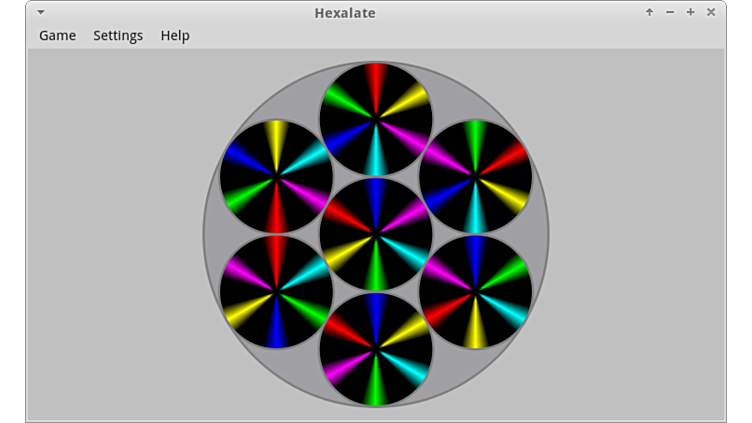Open the Game menu

point(57,35)
